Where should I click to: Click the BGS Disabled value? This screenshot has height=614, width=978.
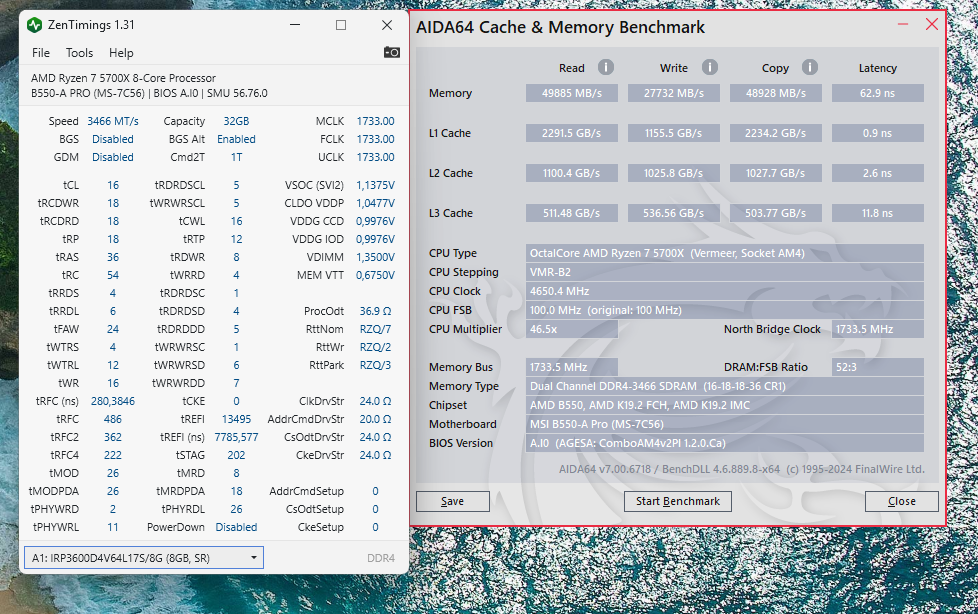(113, 139)
